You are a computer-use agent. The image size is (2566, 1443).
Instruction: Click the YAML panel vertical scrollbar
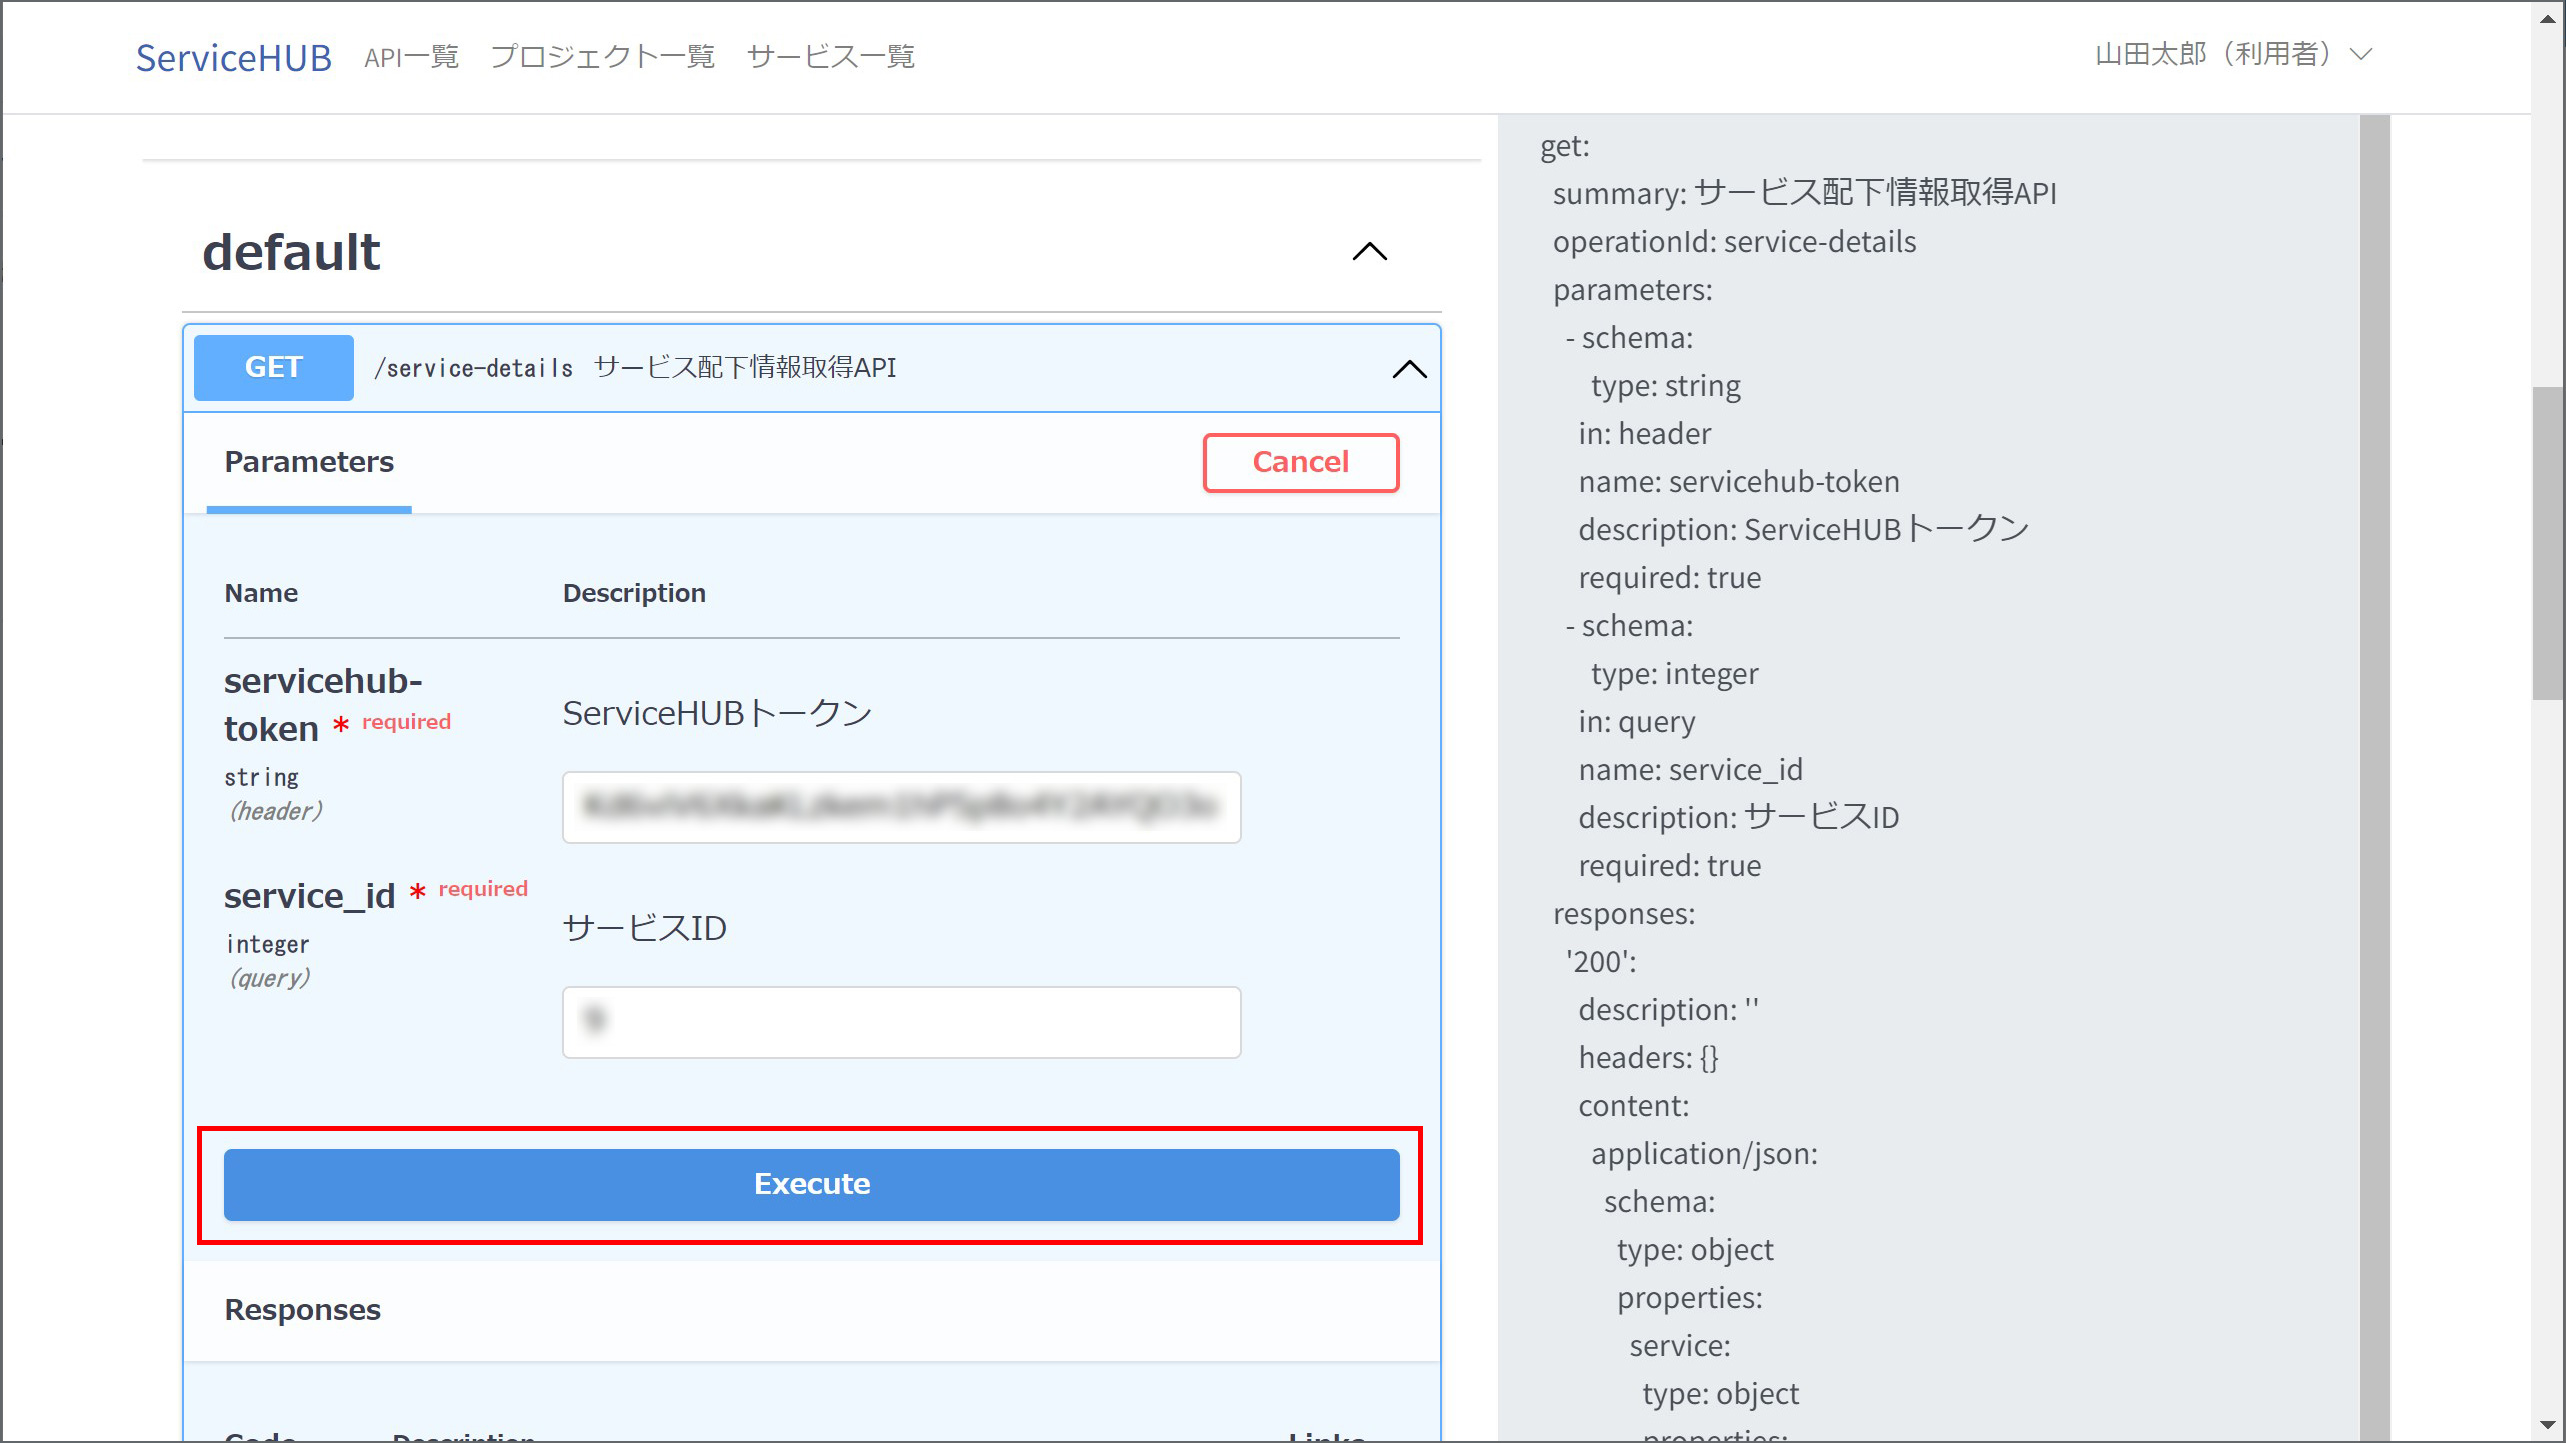click(2374, 778)
